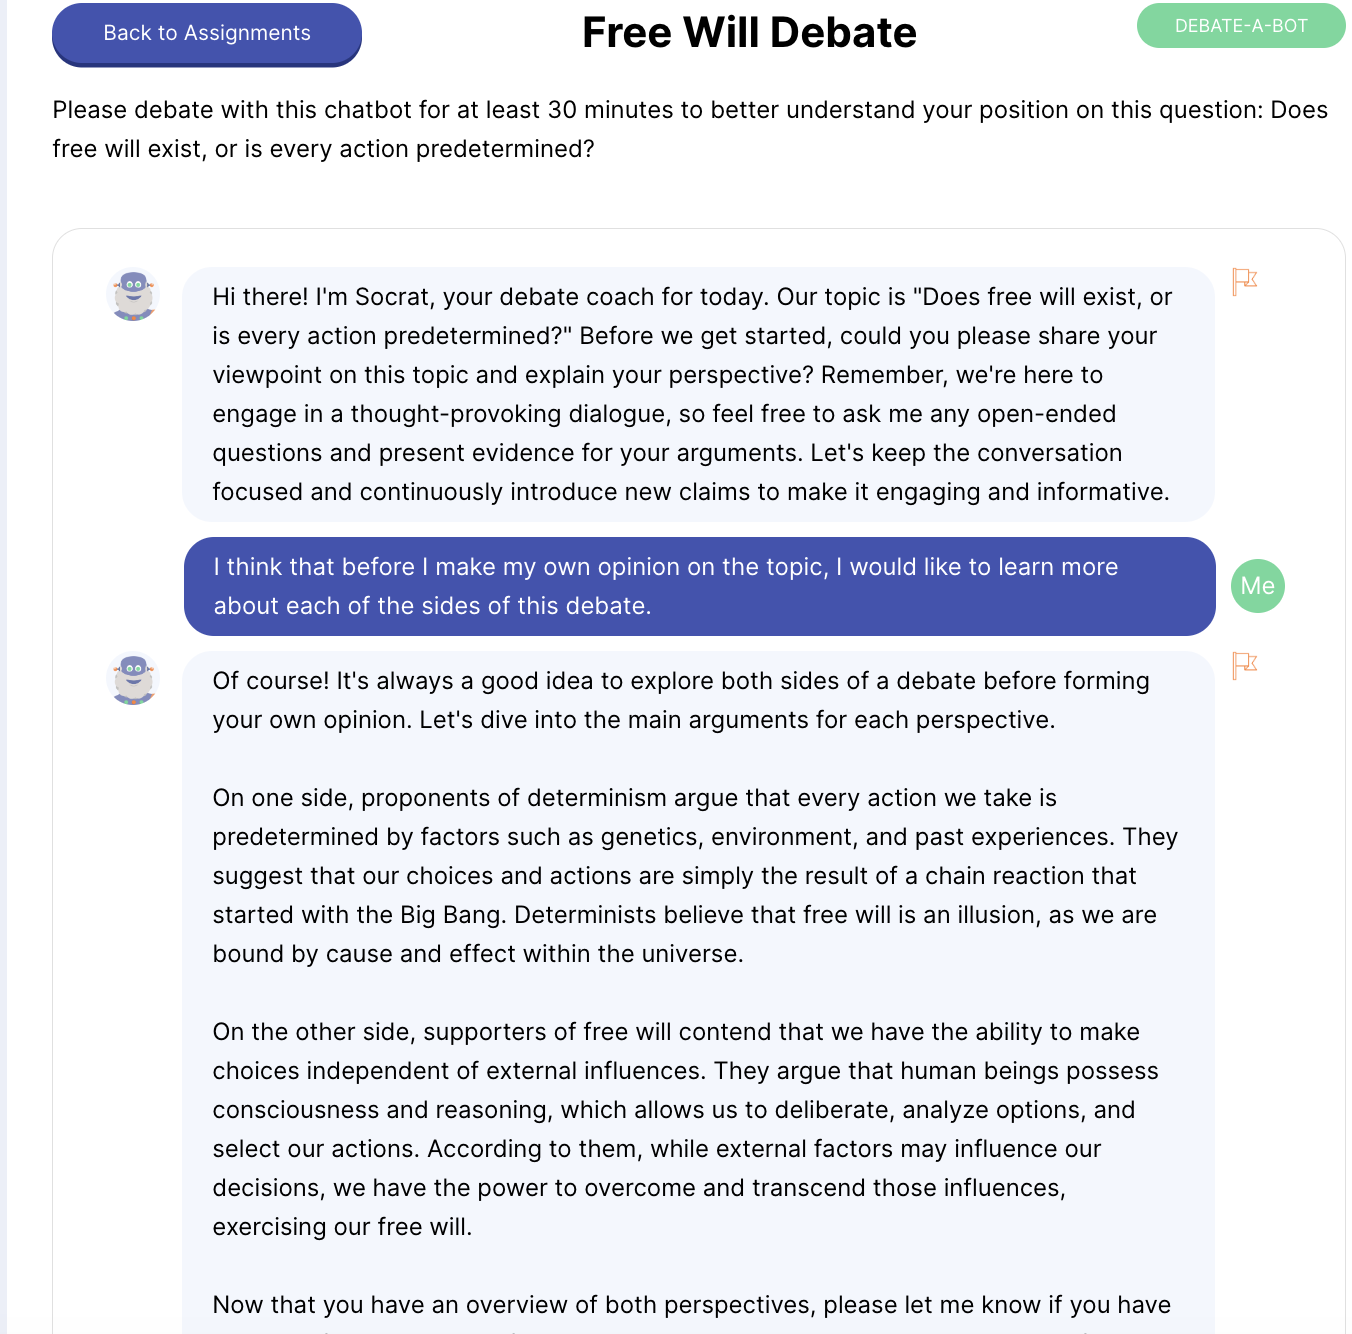Click the paragraph about supporters of free will
Image resolution: width=1352 pixels, height=1334 pixels.
pos(685,1129)
